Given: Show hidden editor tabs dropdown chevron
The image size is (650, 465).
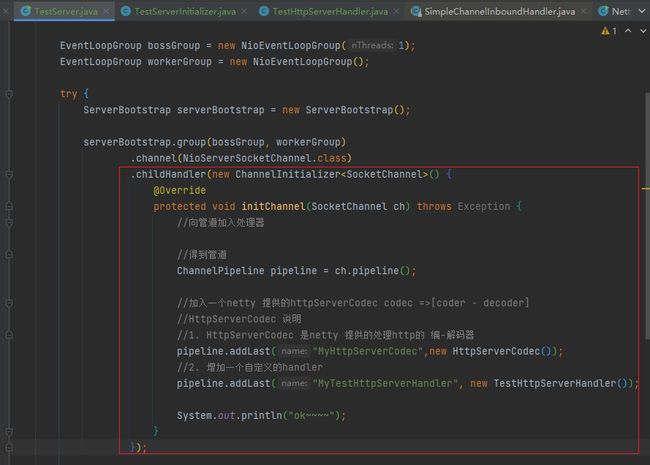Looking at the screenshot, I should click(x=642, y=11).
